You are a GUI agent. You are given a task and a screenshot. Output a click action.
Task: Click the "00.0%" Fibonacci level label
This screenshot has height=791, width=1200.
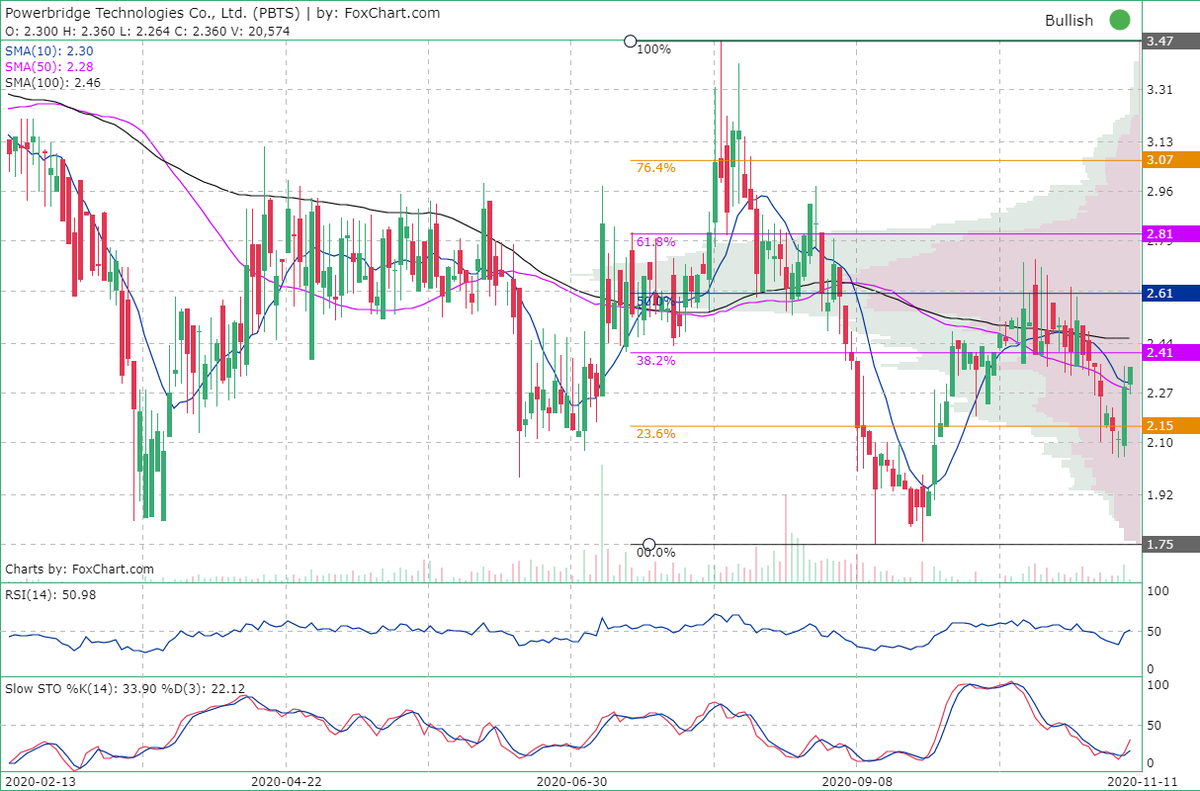(x=657, y=552)
